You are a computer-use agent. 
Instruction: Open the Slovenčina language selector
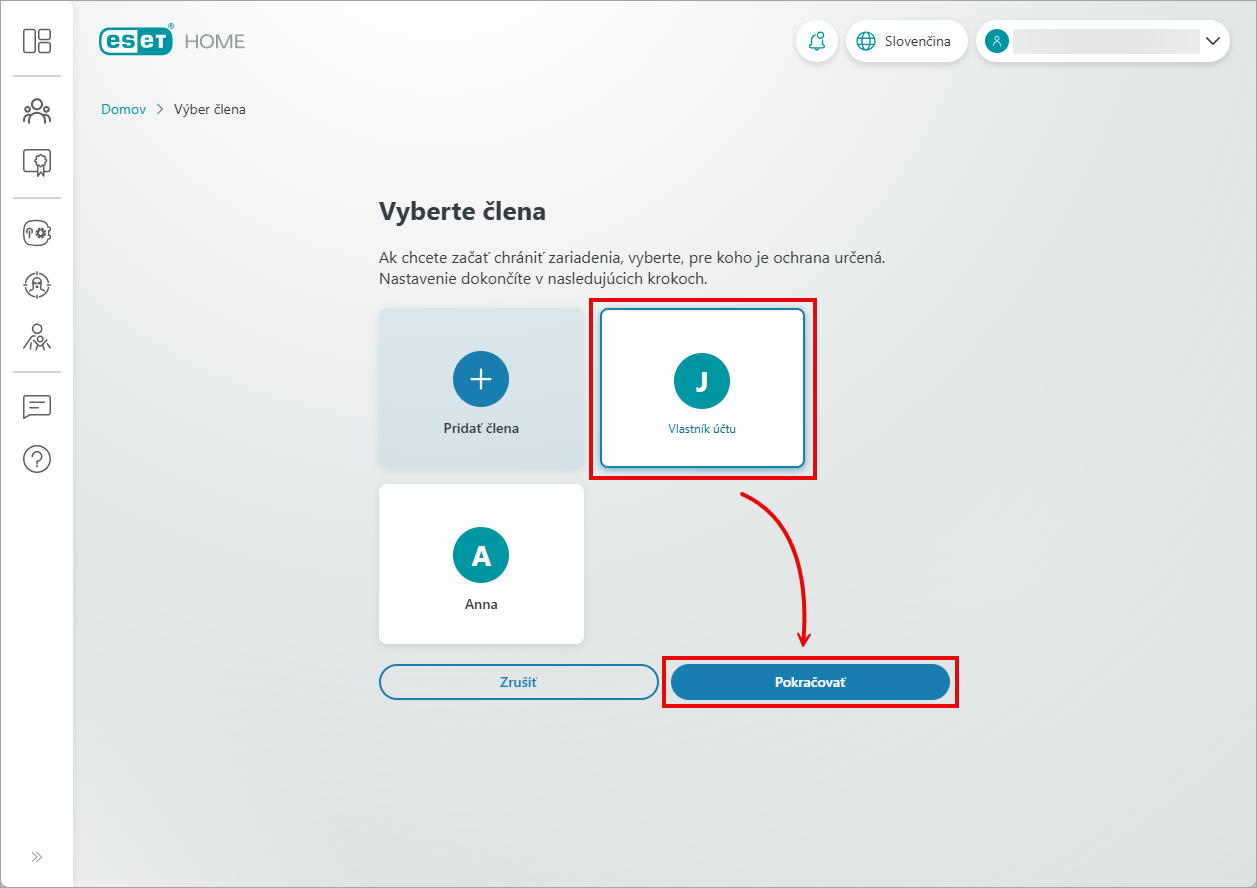click(x=906, y=41)
